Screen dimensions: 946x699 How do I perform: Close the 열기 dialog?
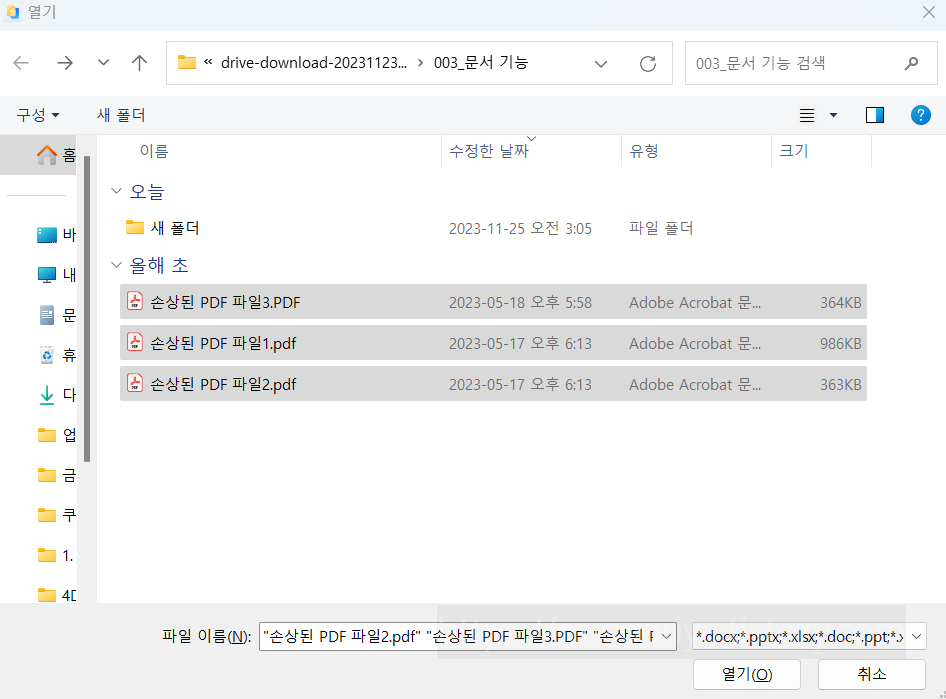(x=929, y=12)
